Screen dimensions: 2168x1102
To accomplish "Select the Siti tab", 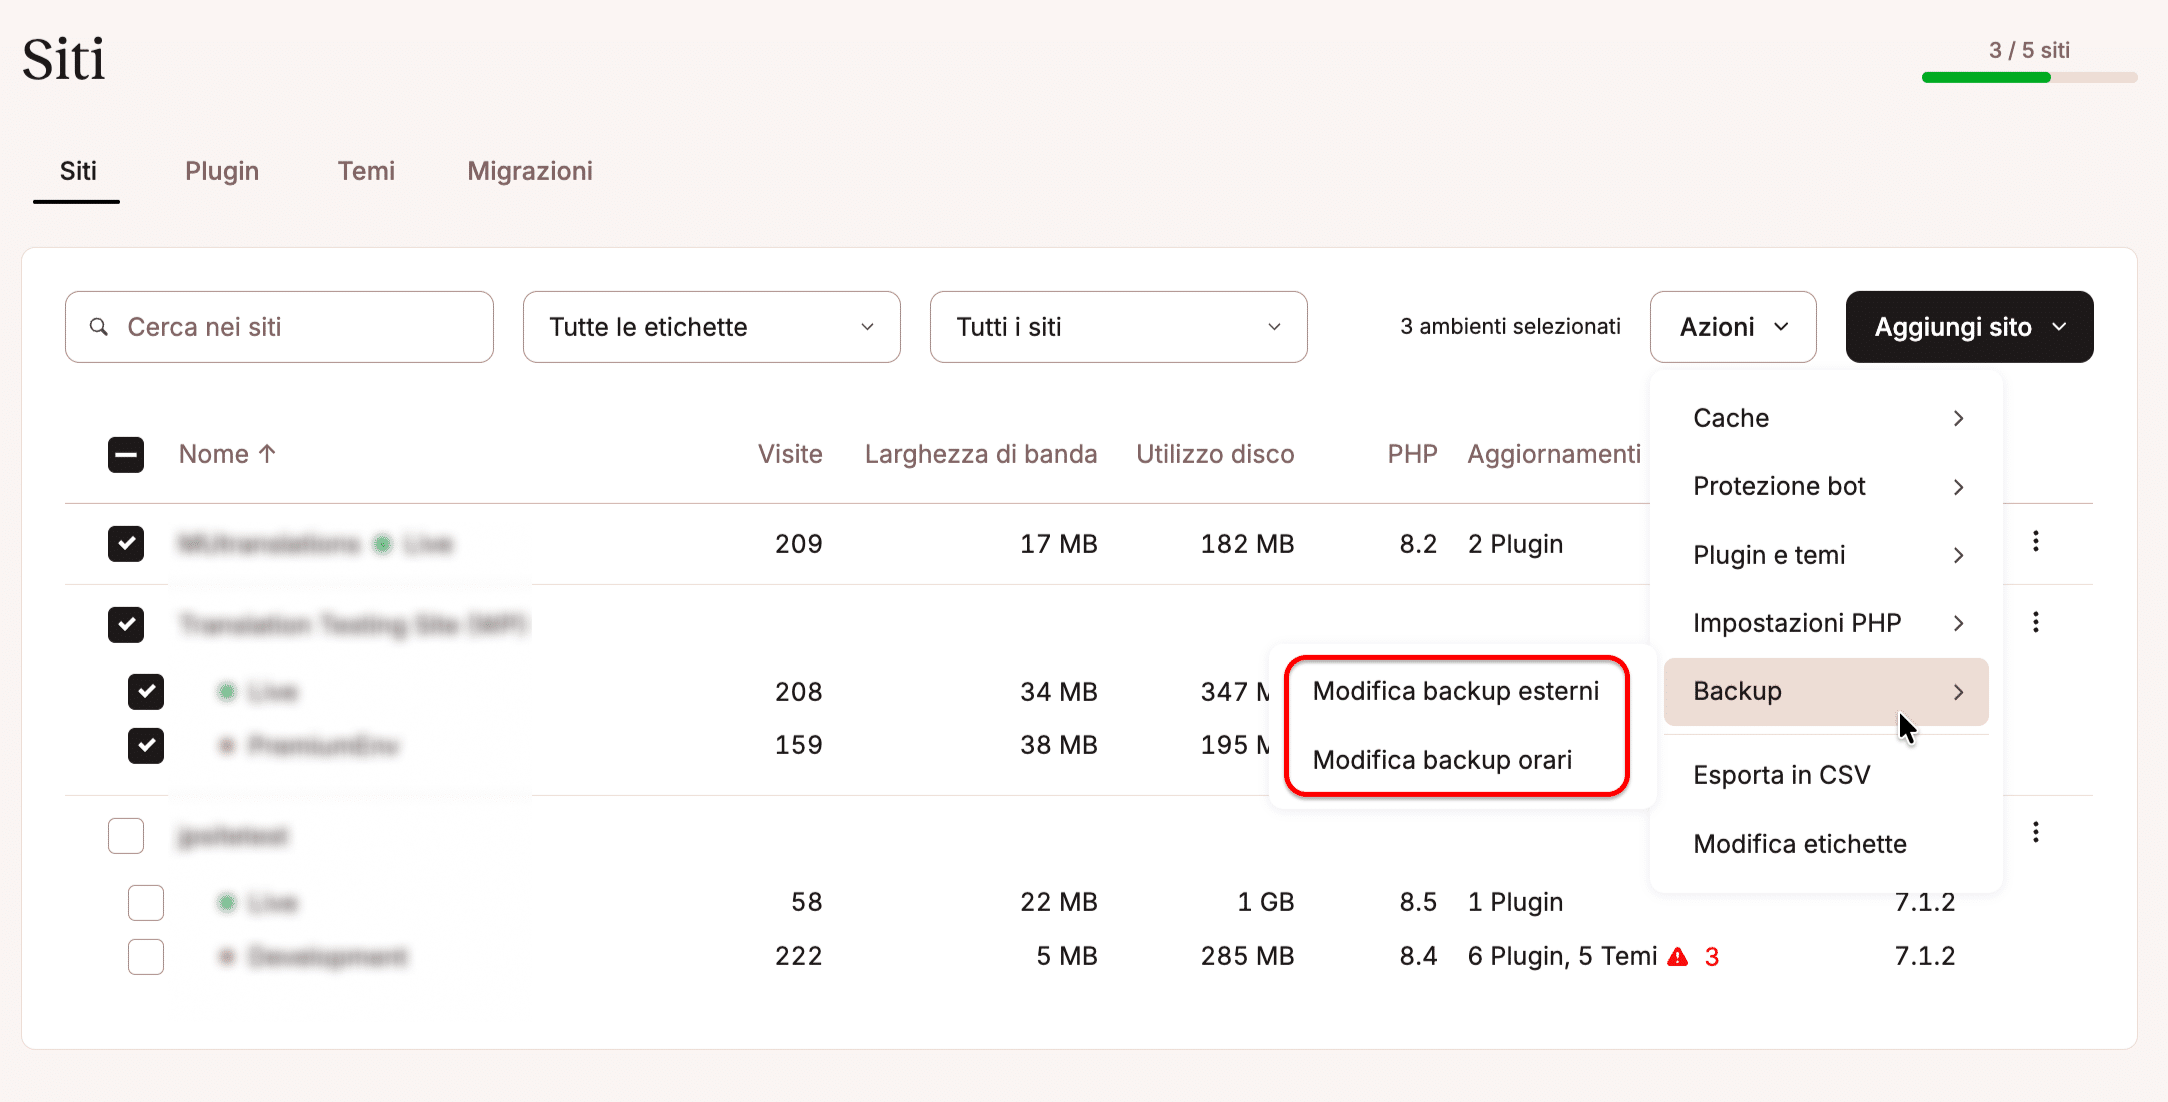I will [x=78, y=171].
